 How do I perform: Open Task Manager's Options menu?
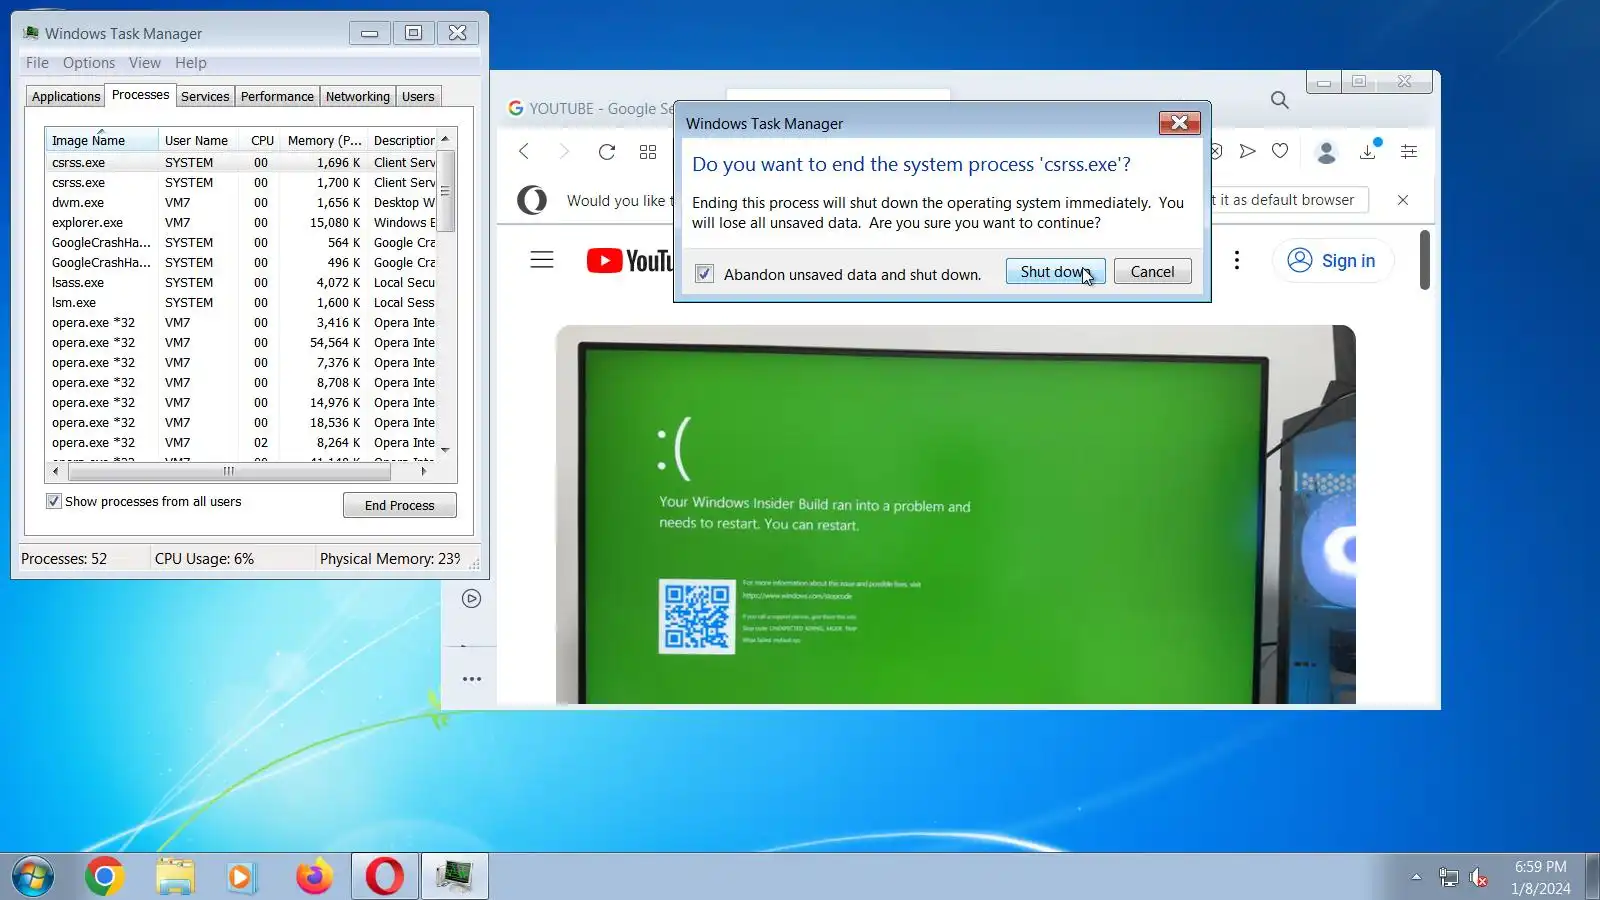pyautogui.click(x=89, y=63)
